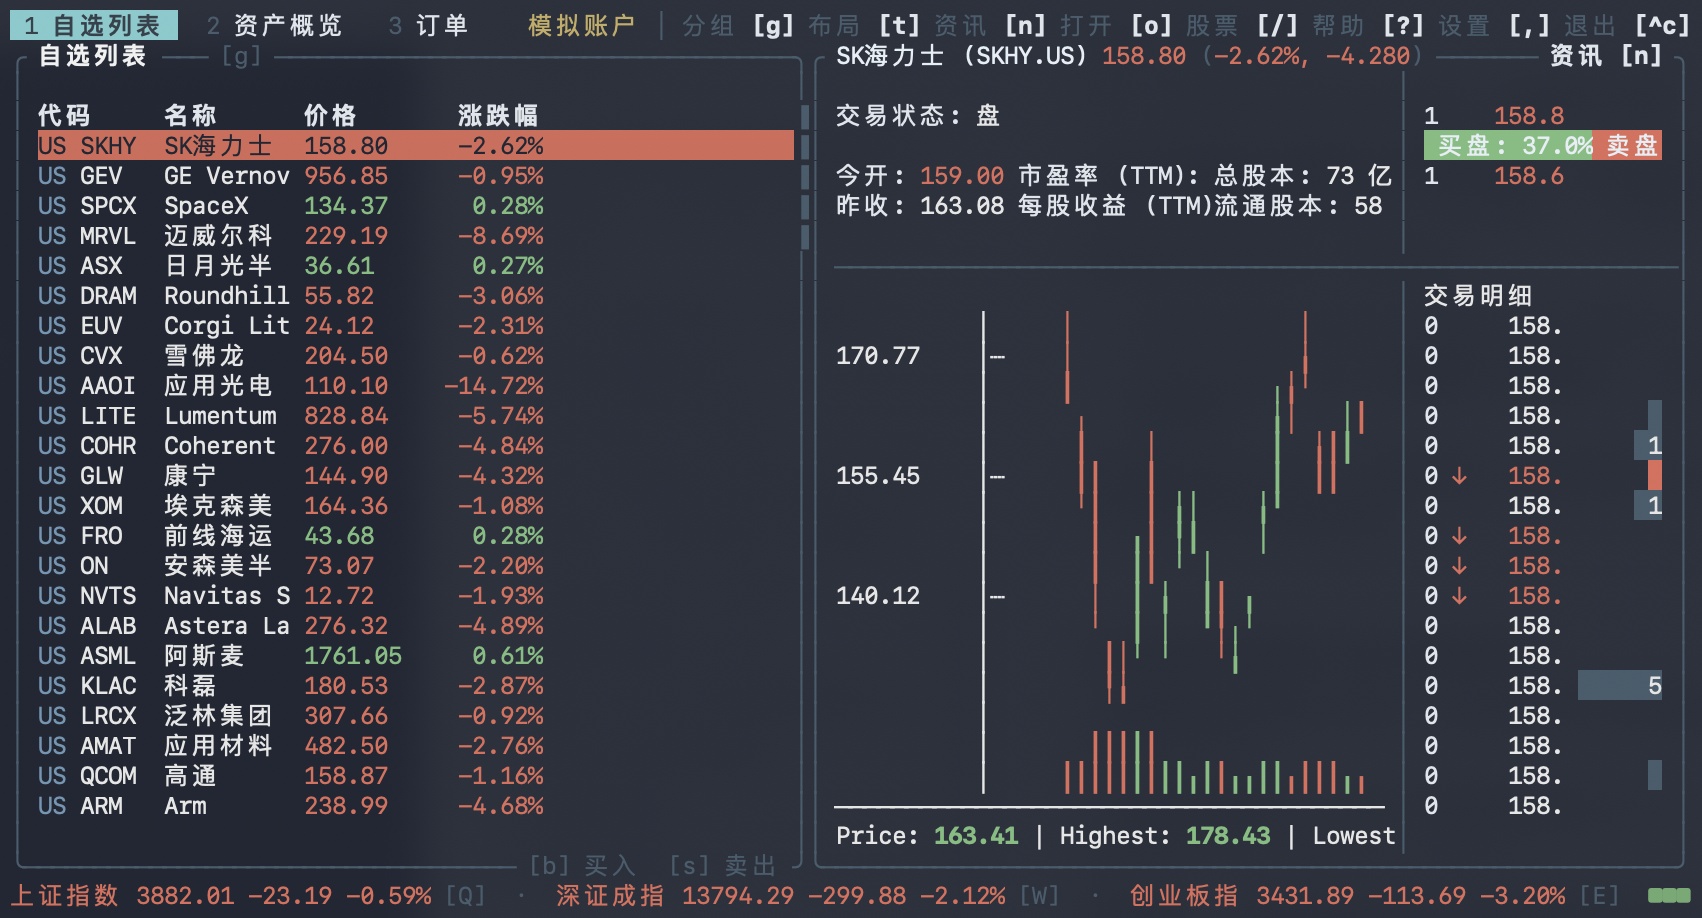Click the 涨跌幅 column header
1702x918 pixels.
pos(498,116)
